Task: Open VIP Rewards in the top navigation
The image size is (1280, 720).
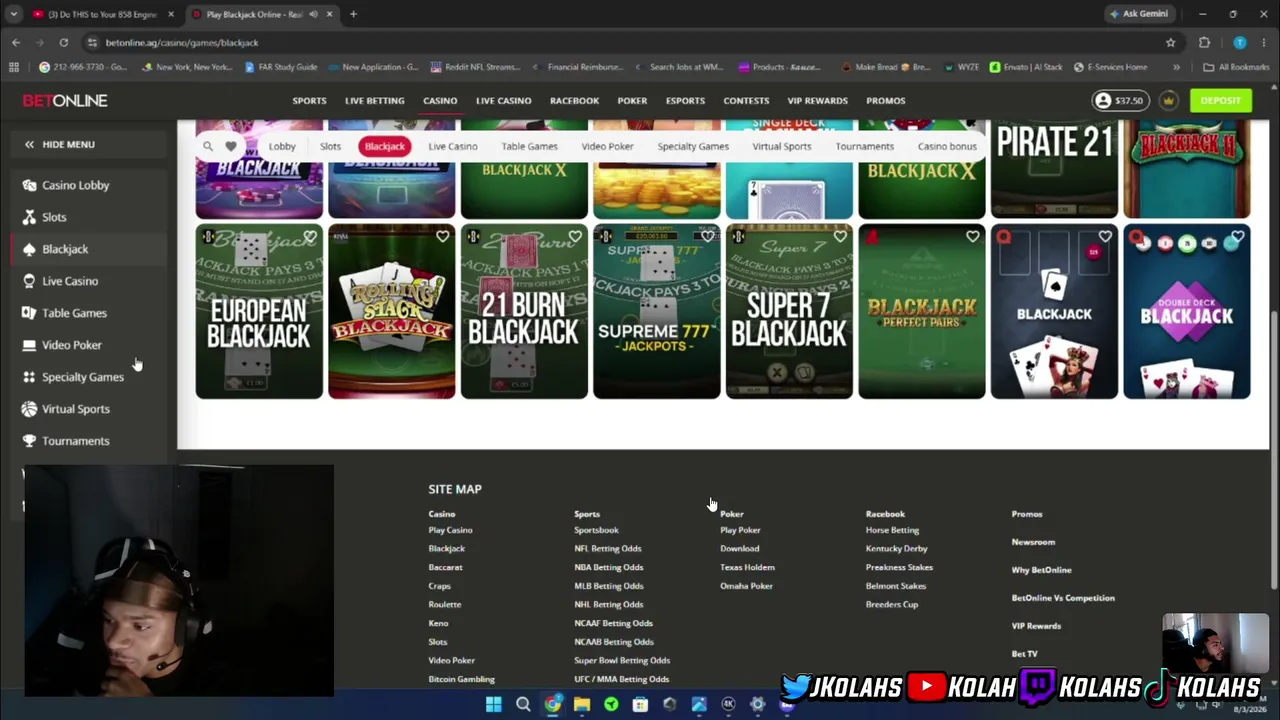Action: tap(817, 101)
